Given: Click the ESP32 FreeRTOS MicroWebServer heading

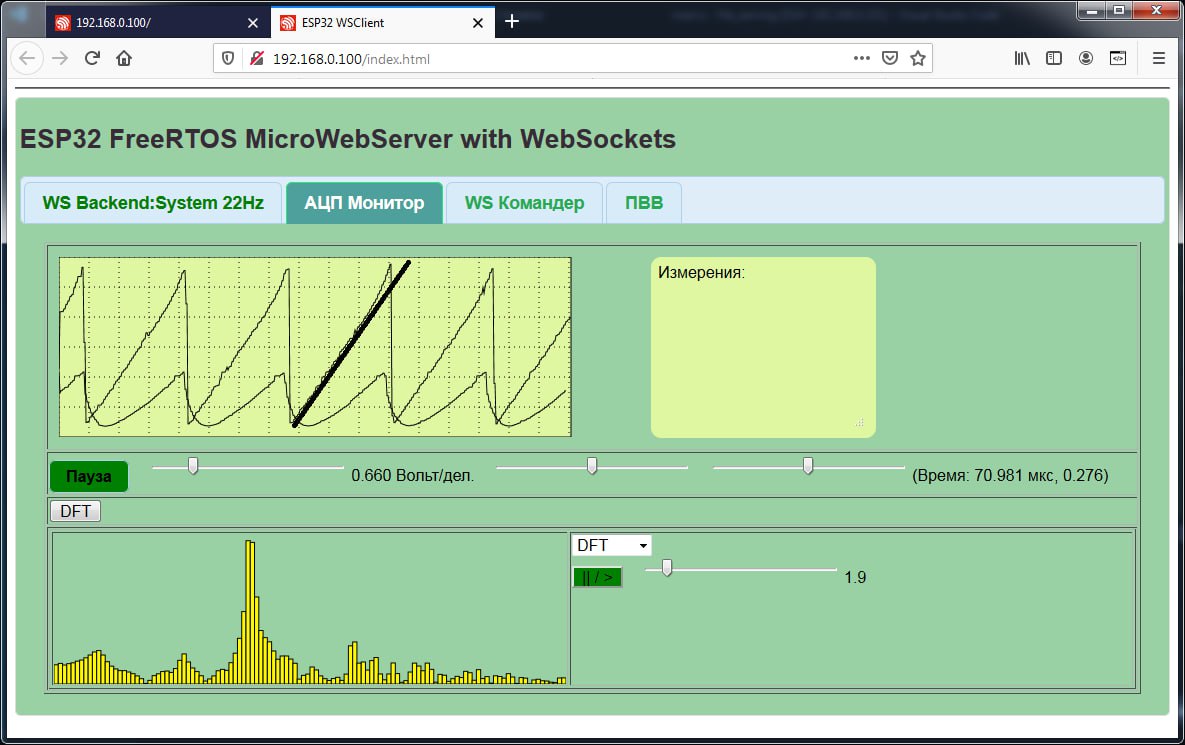Looking at the screenshot, I should (348, 139).
